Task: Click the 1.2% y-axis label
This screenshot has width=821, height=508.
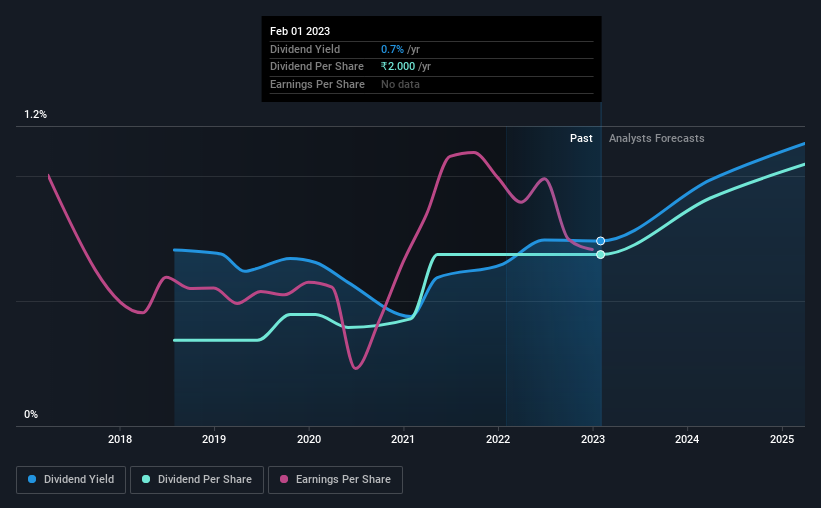Action: (36, 115)
